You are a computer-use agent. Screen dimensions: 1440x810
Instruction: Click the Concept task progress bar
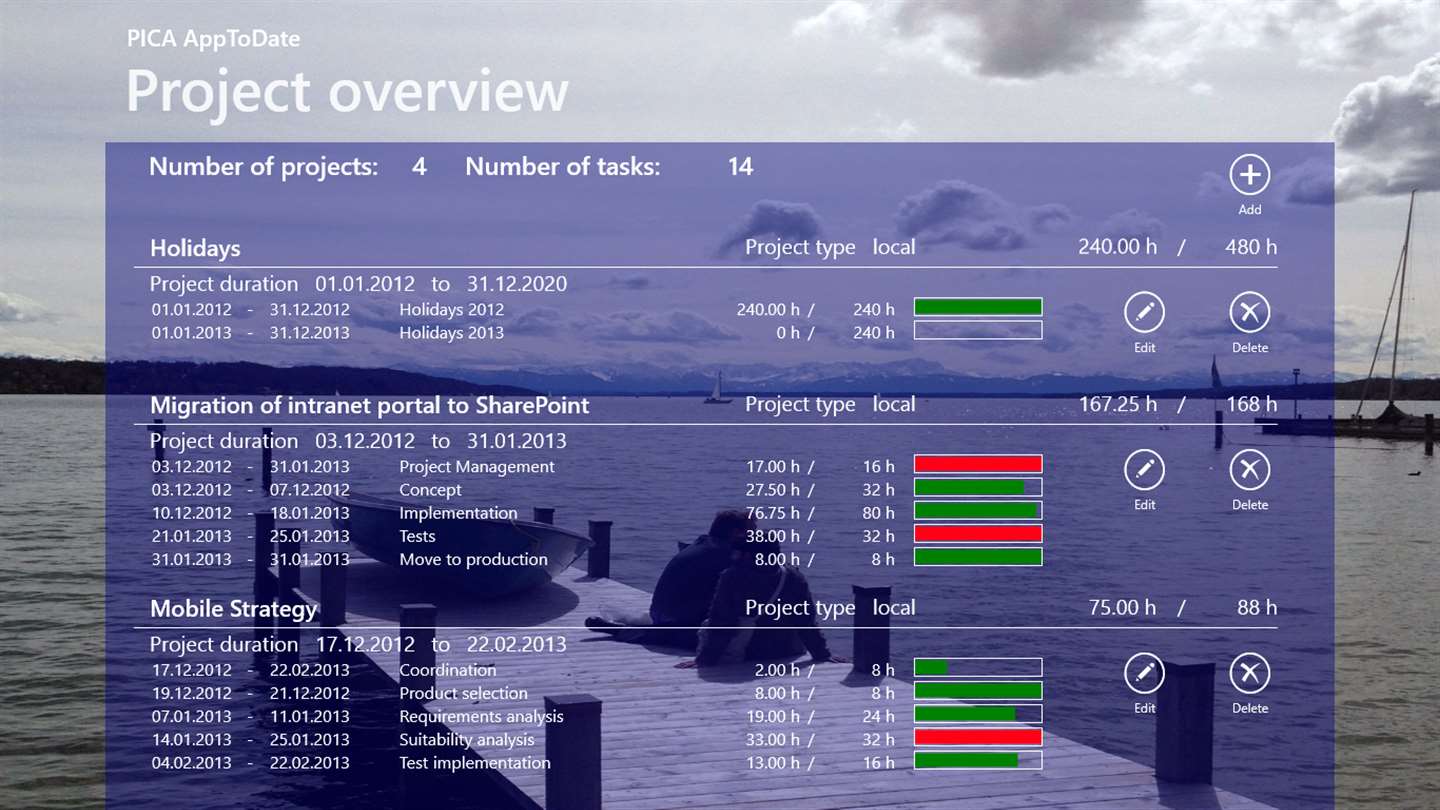tap(978, 487)
